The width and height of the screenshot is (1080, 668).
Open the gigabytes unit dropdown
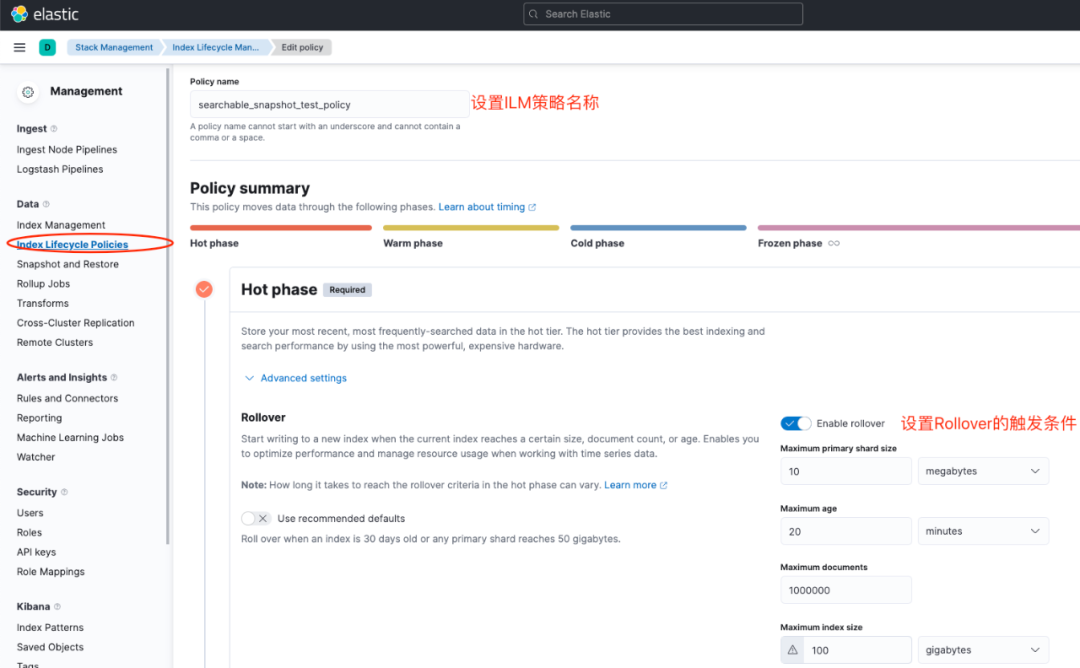click(x=983, y=650)
